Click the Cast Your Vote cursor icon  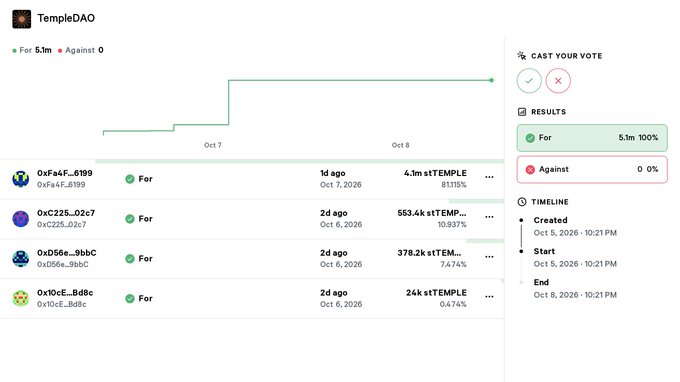(522, 56)
